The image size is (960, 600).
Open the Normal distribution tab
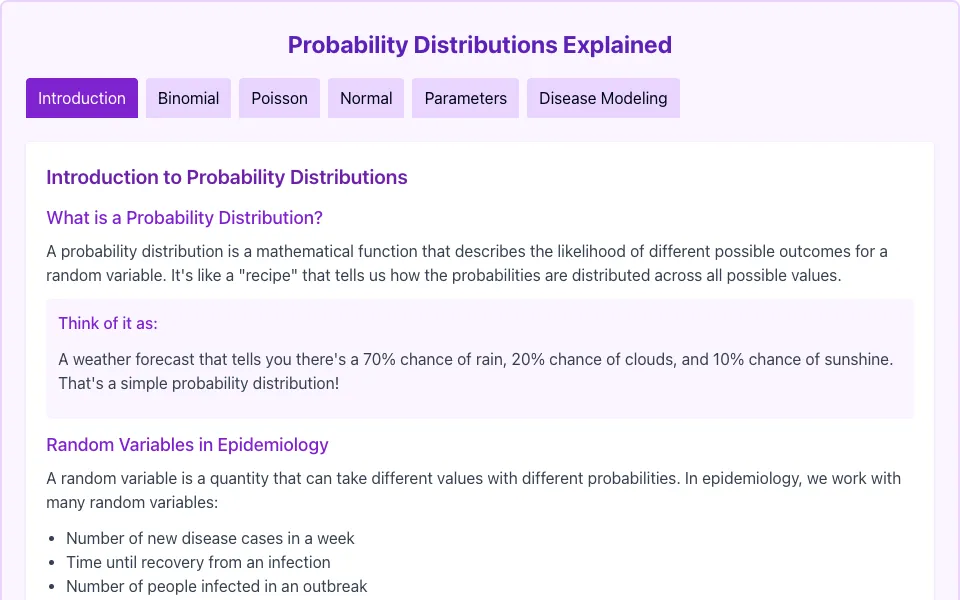tap(366, 98)
